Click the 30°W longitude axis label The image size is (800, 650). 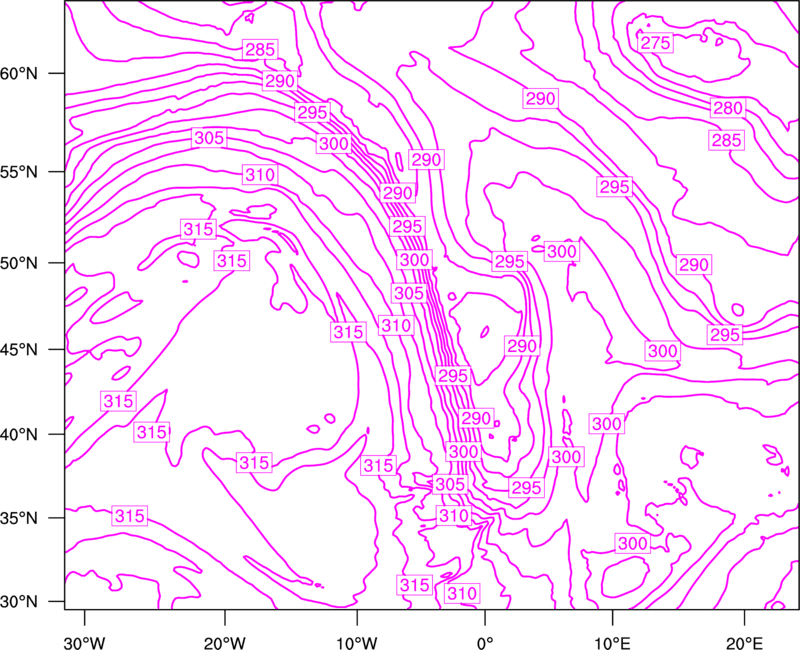pyautogui.click(x=85, y=642)
